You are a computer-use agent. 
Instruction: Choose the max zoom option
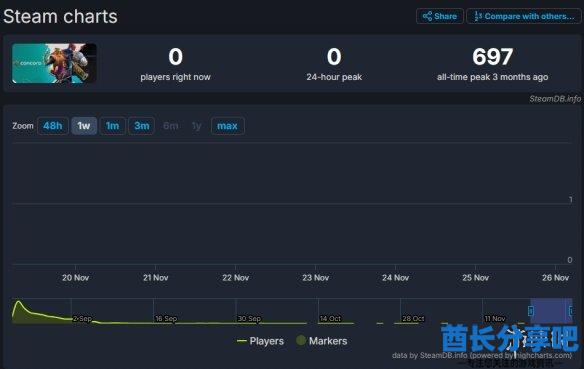pyautogui.click(x=228, y=126)
